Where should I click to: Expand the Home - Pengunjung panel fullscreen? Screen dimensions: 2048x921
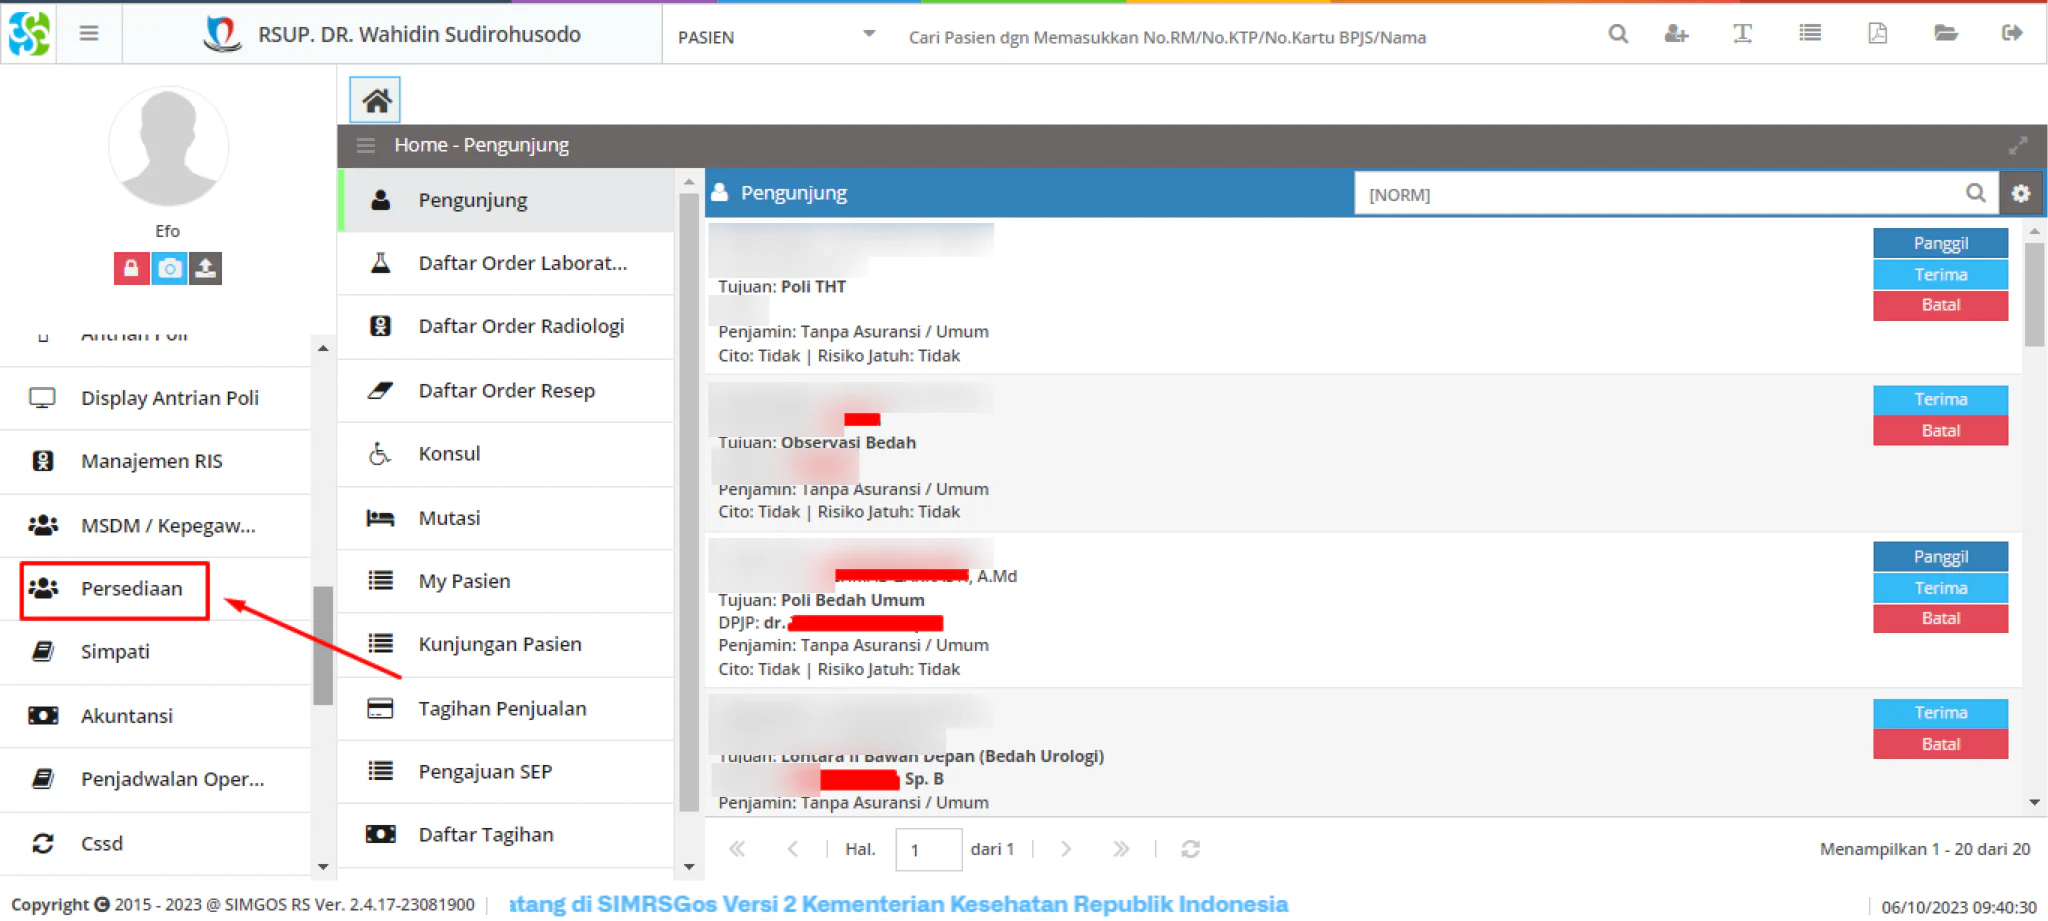pos(2018,146)
